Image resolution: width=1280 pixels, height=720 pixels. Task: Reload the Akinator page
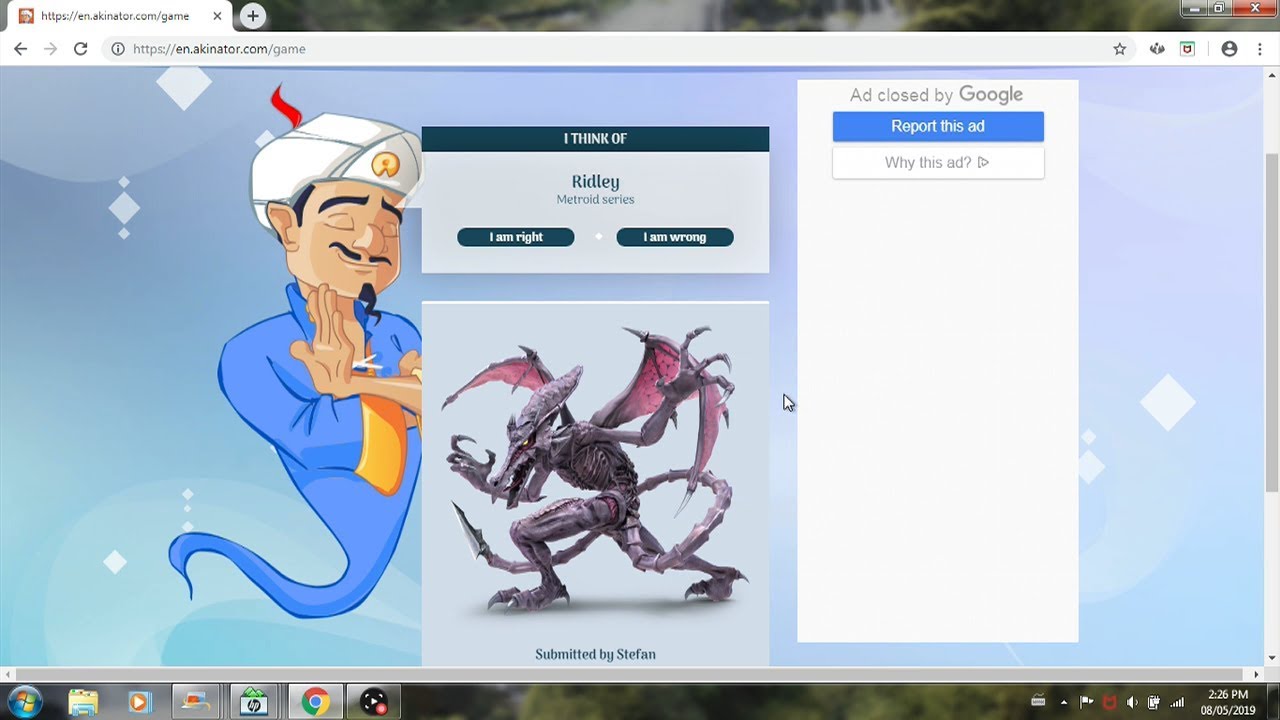pos(81,49)
